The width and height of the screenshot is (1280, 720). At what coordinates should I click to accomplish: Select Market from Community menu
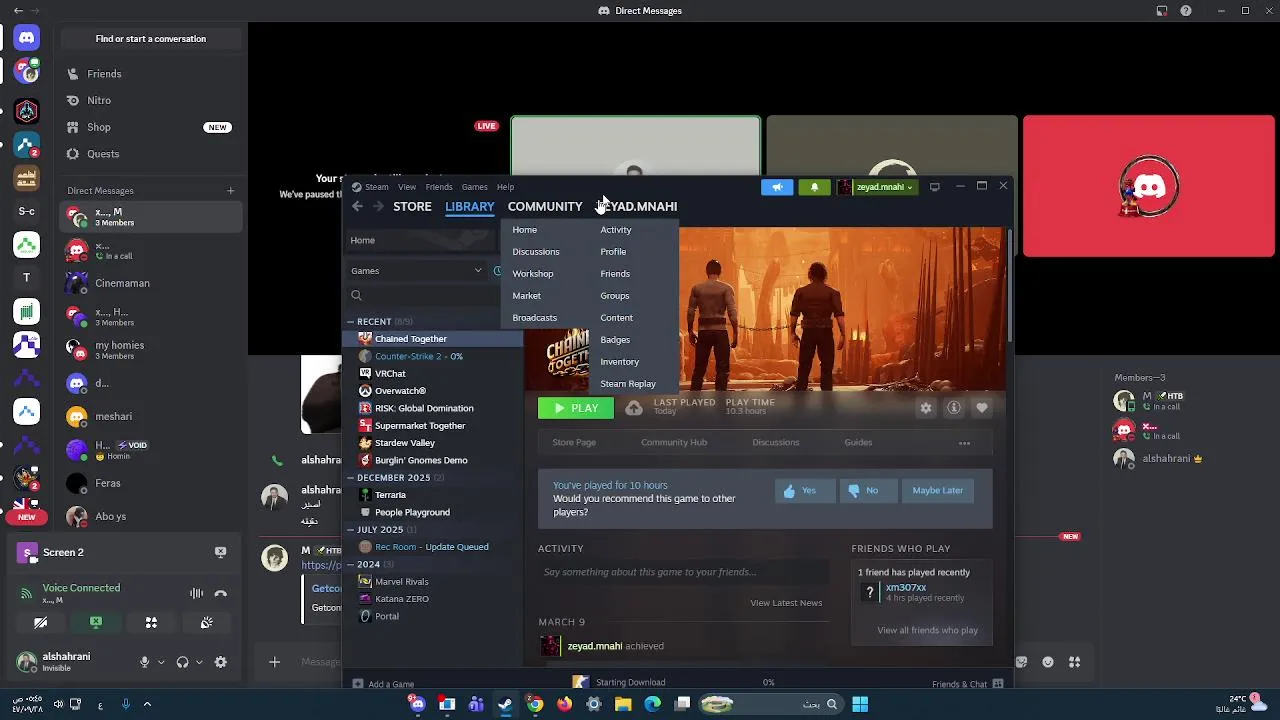tap(527, 296)
